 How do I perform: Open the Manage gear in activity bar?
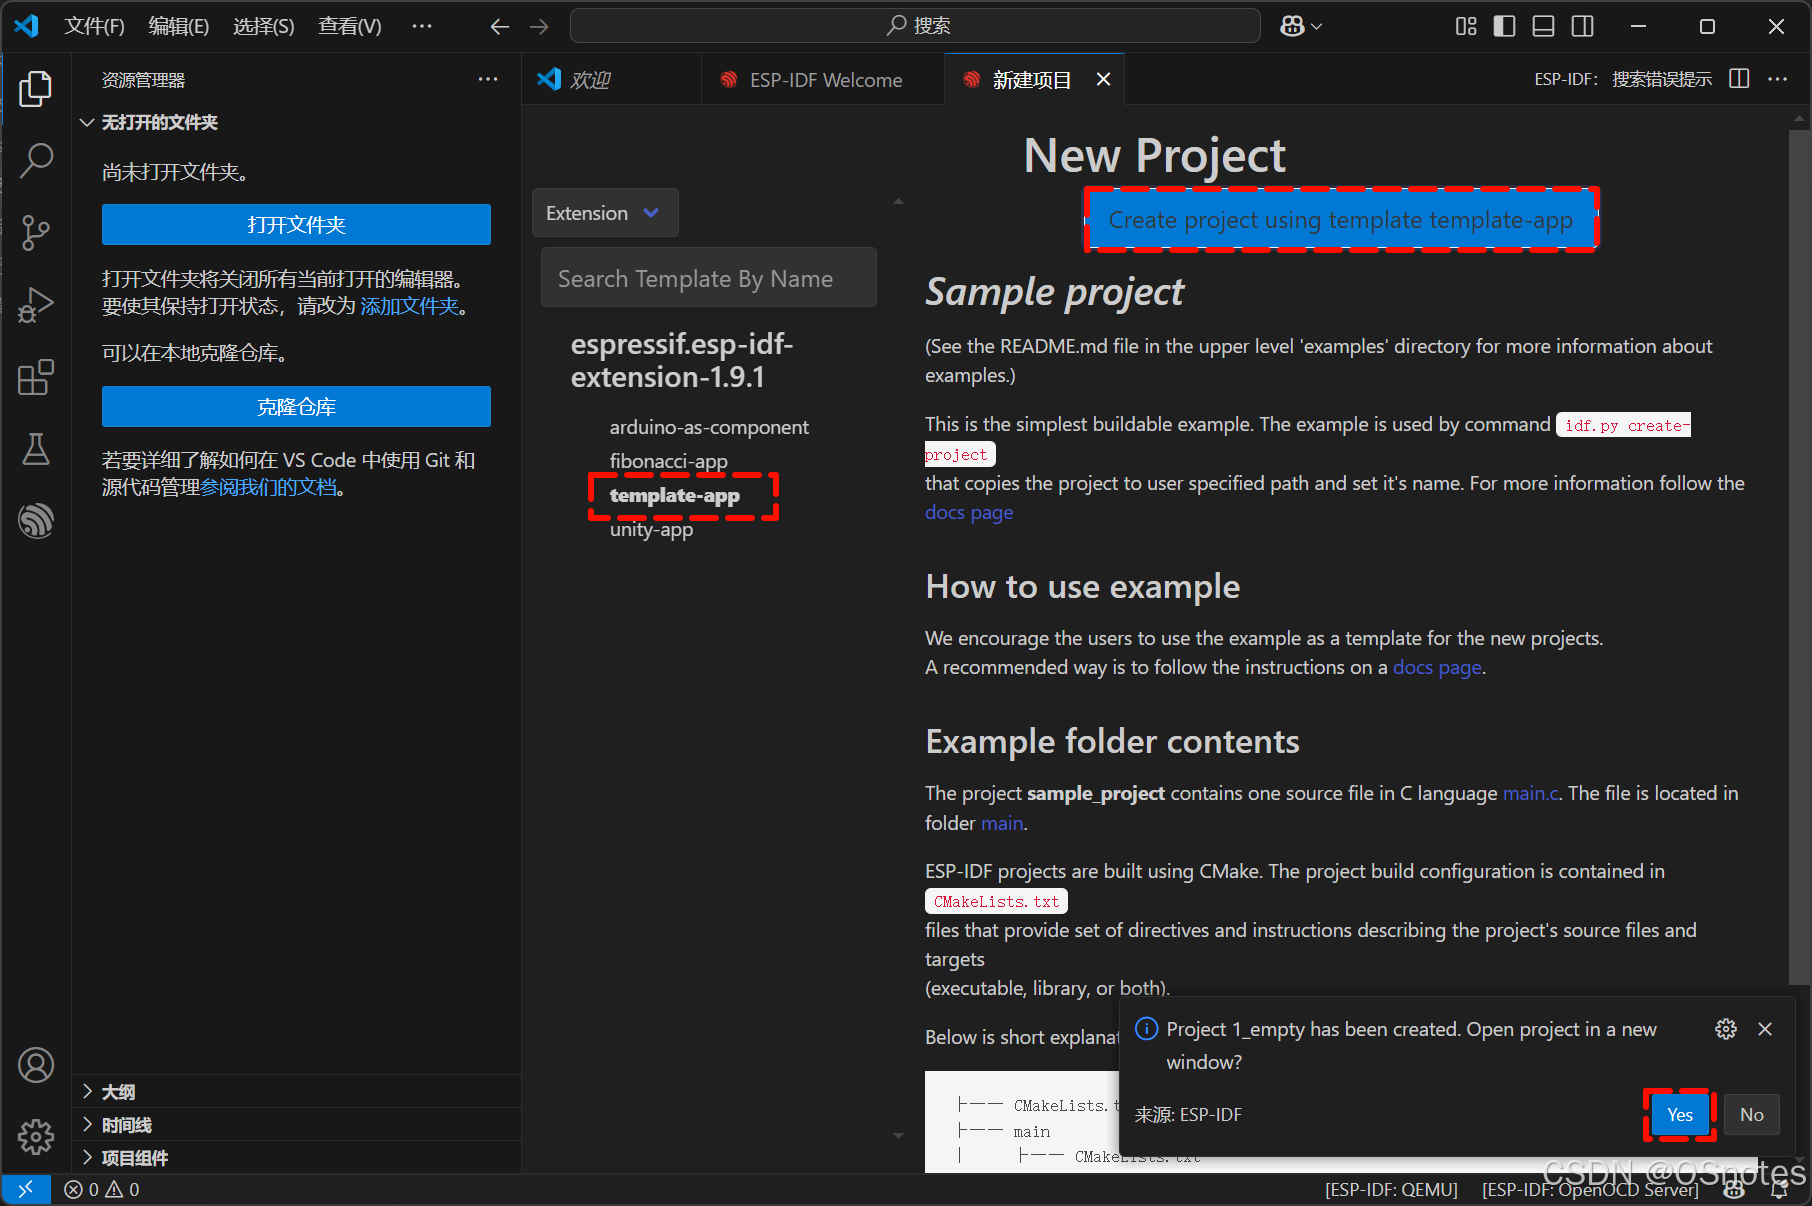(x=36, y=1136)
